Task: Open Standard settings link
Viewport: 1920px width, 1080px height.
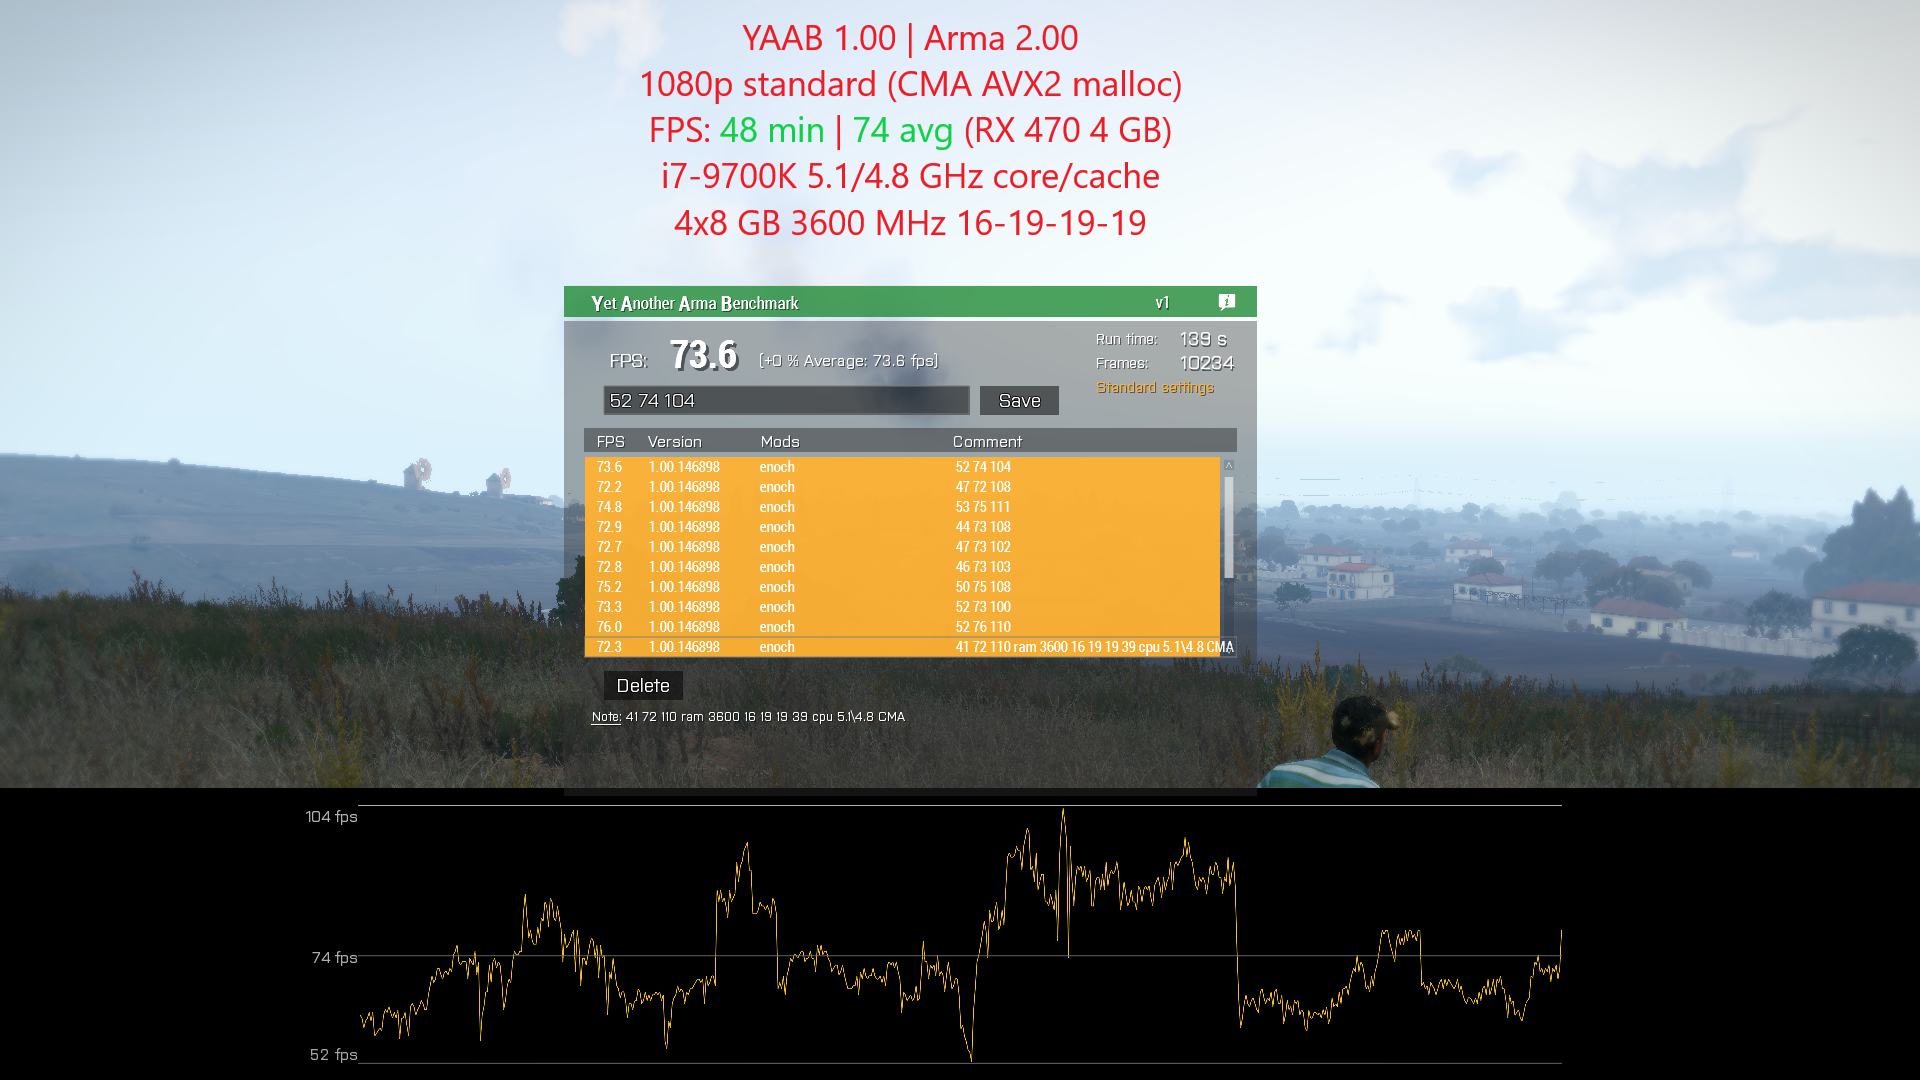Action: pos(1155,388)
